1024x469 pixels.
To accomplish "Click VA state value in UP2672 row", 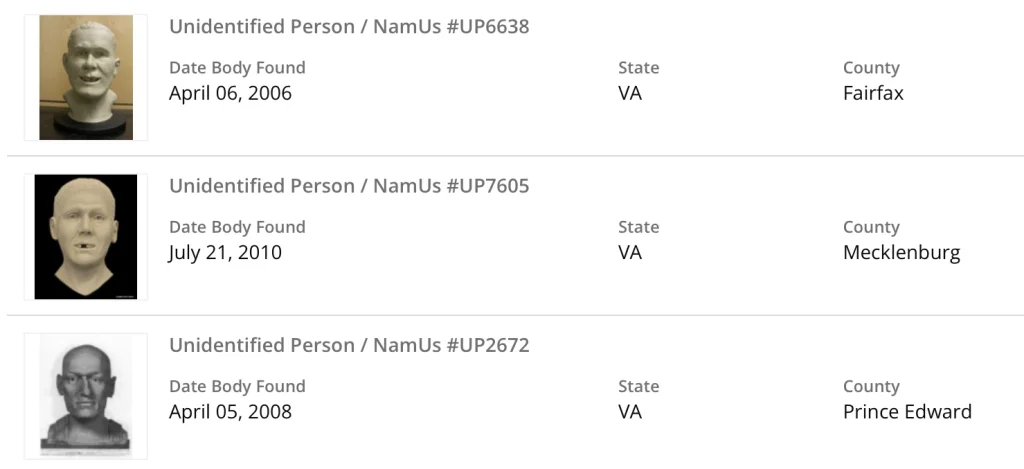I will tap(630, 412).
